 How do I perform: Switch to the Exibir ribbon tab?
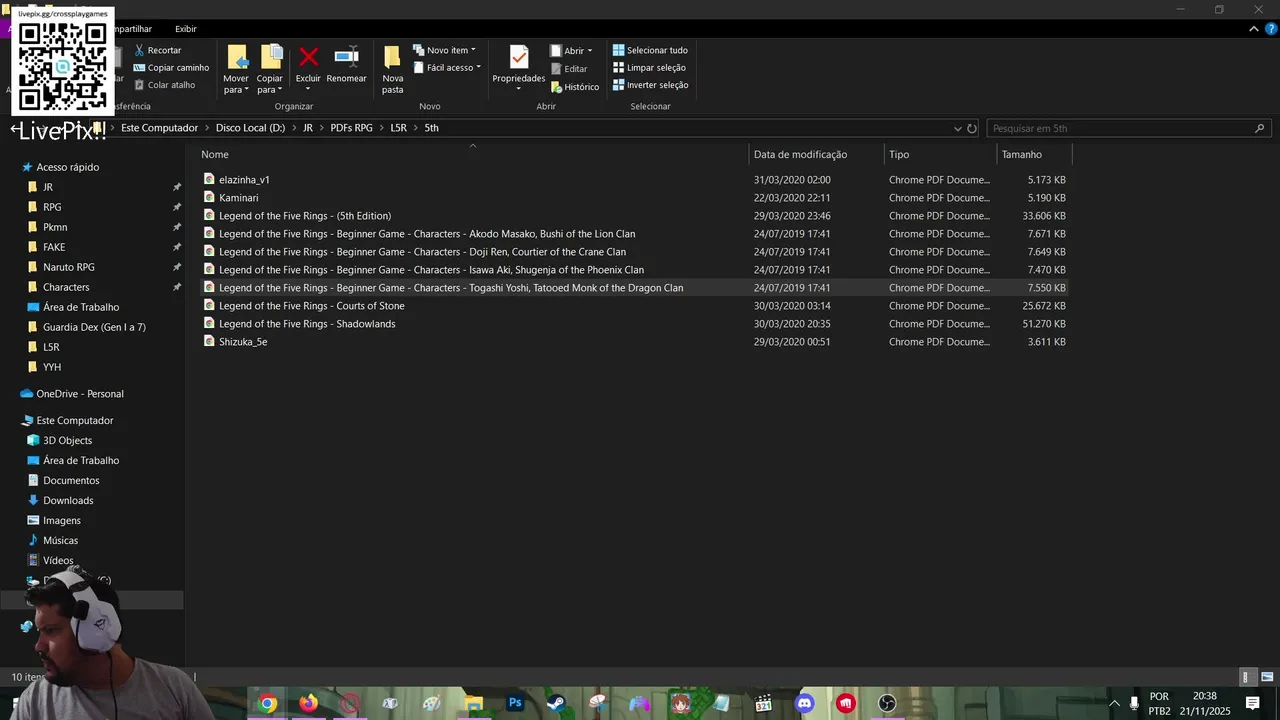tap(186, 29)
